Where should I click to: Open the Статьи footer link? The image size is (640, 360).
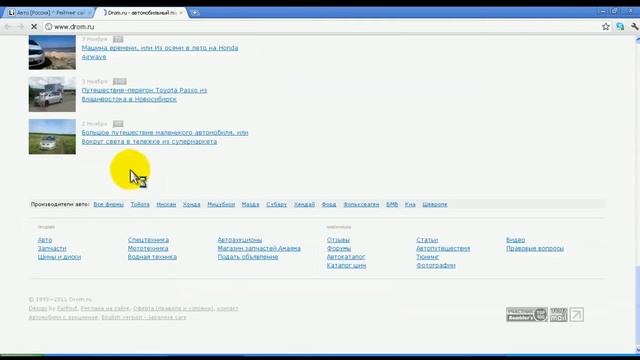[x=427, y=240]
